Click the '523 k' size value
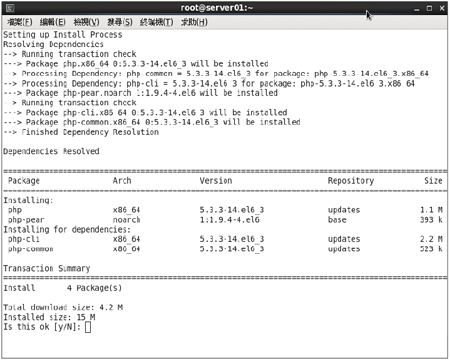 click(431, 249)
